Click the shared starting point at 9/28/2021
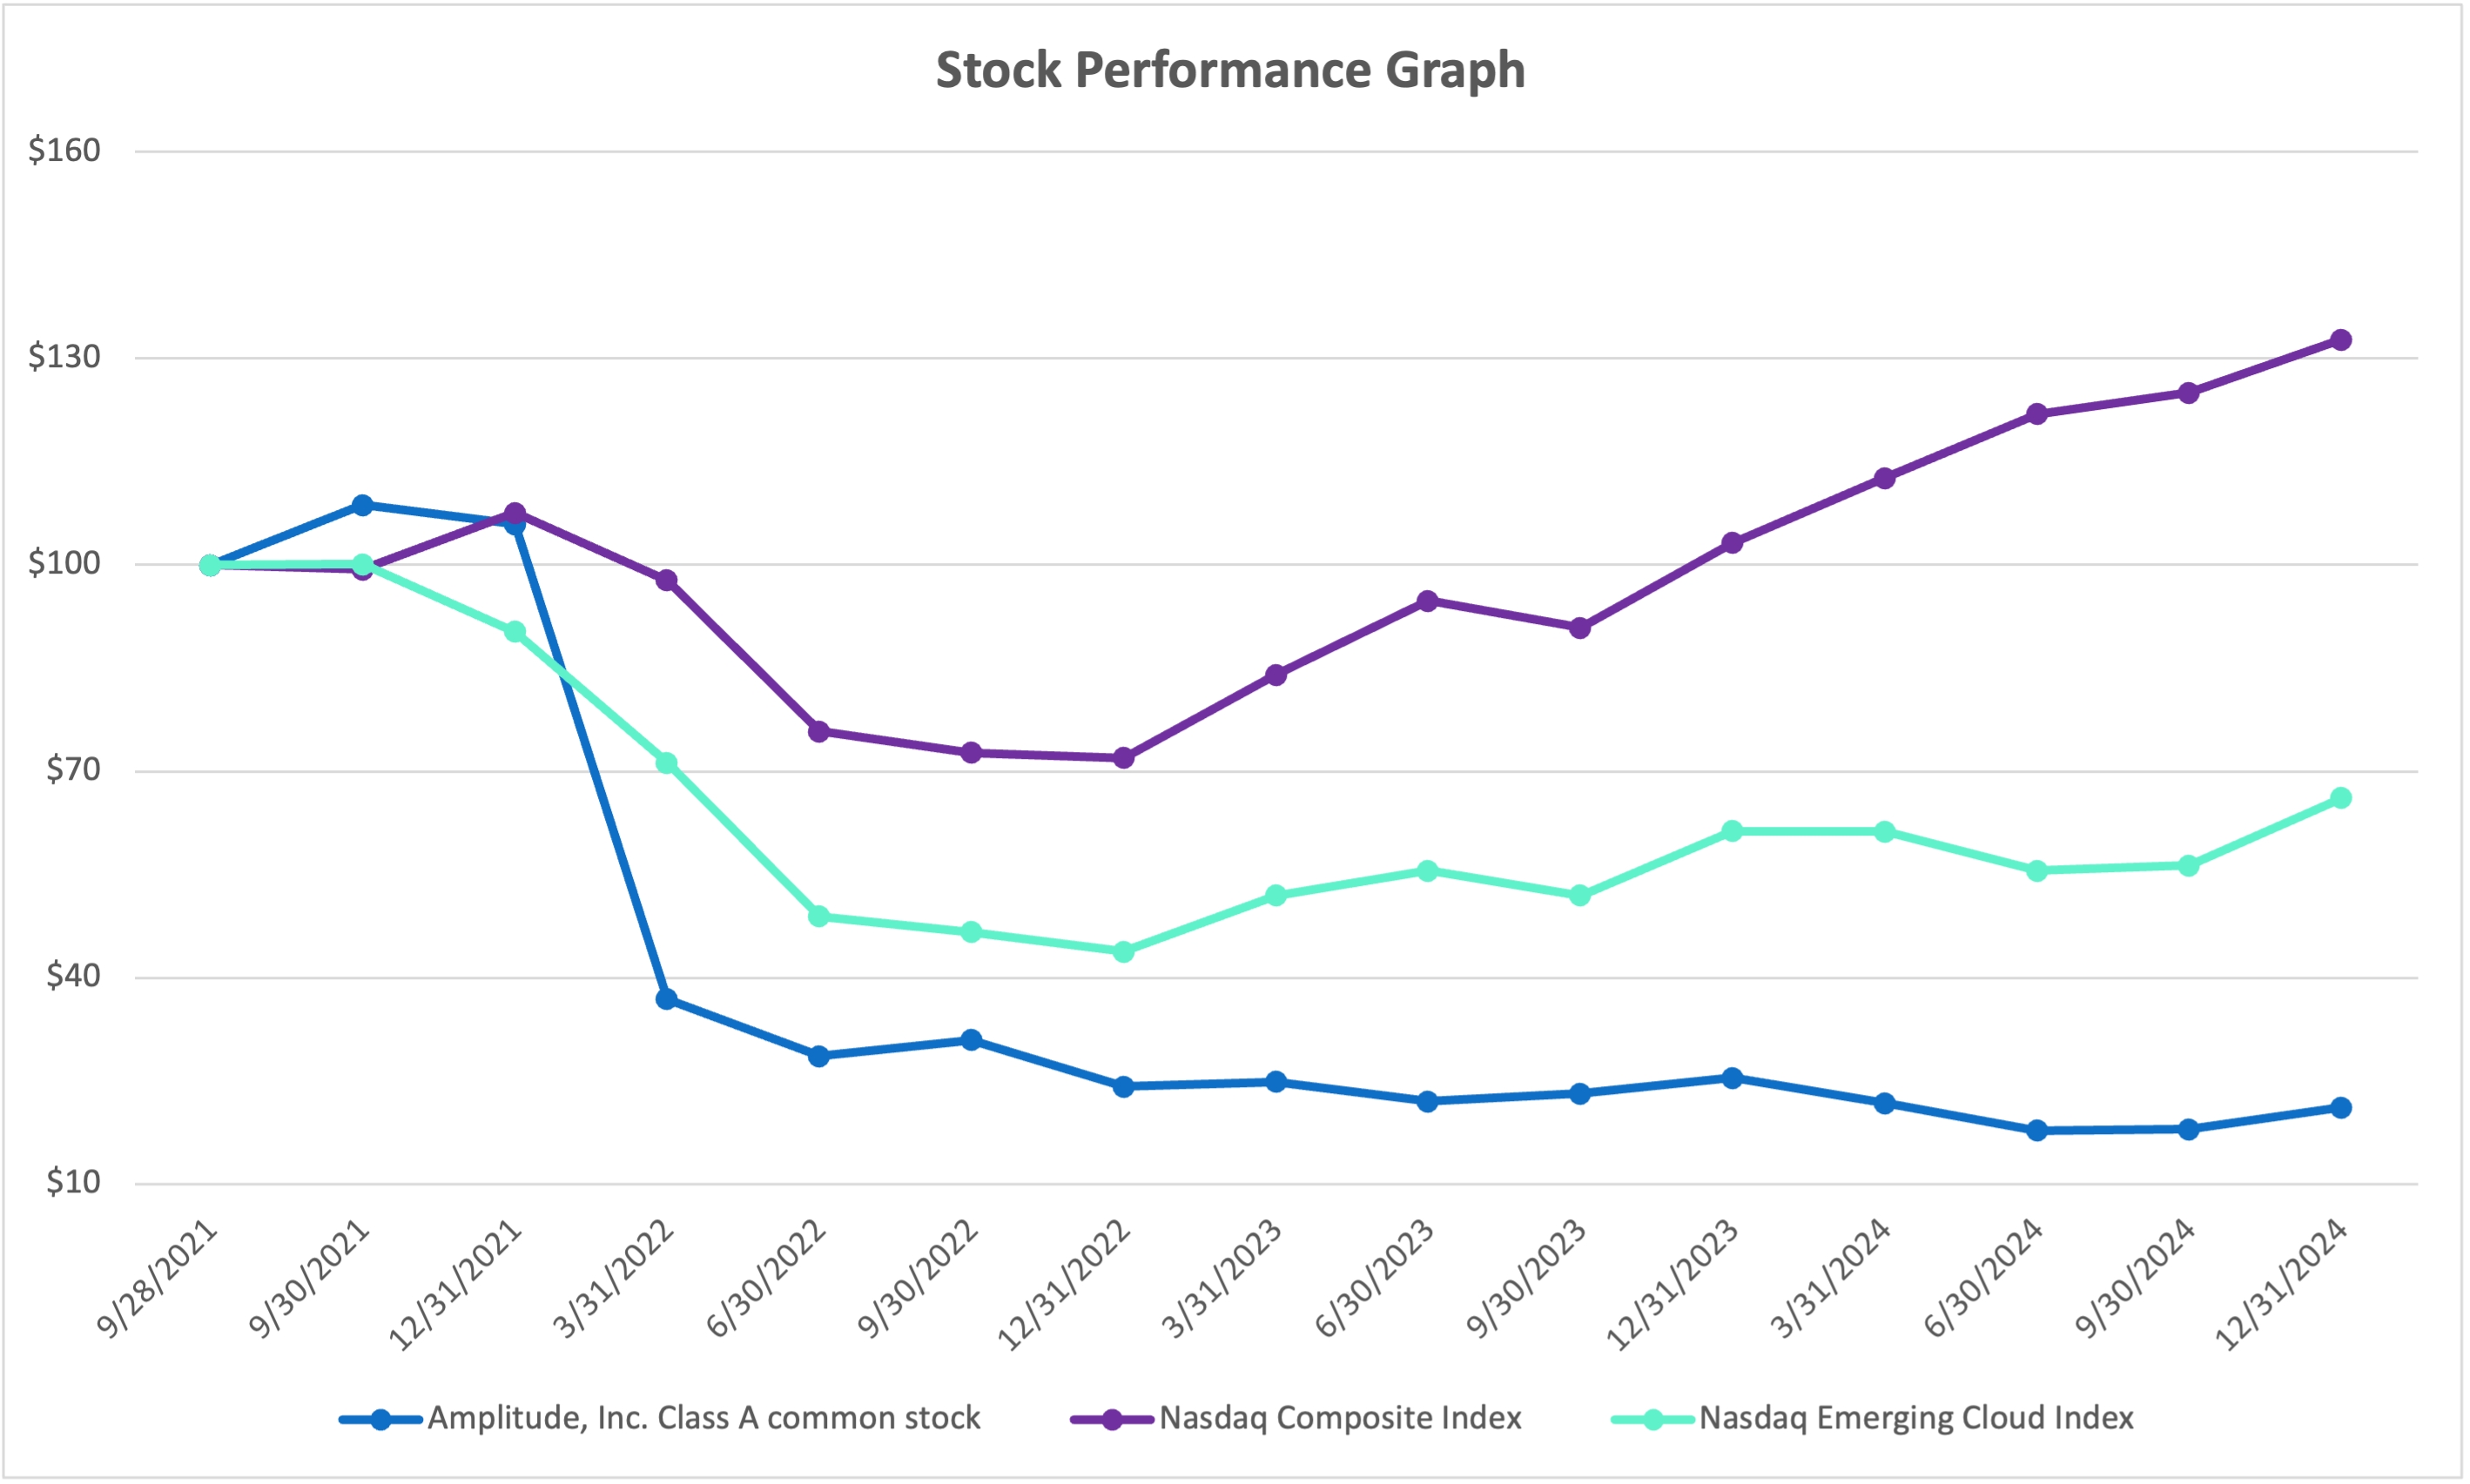This screenshot has width=2470, height=1484. [209, 565]
